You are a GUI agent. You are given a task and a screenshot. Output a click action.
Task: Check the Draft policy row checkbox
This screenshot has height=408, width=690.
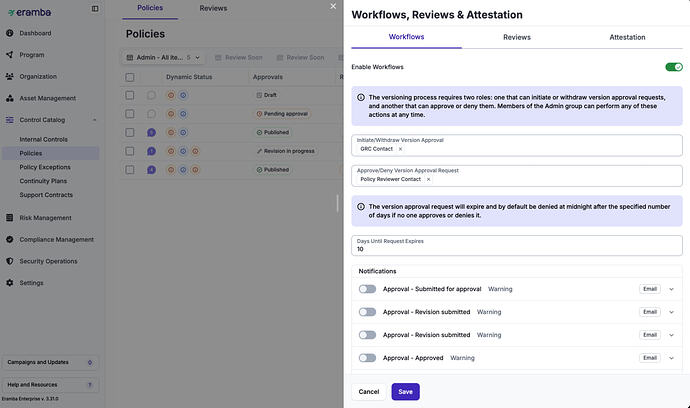pos(130,95)
